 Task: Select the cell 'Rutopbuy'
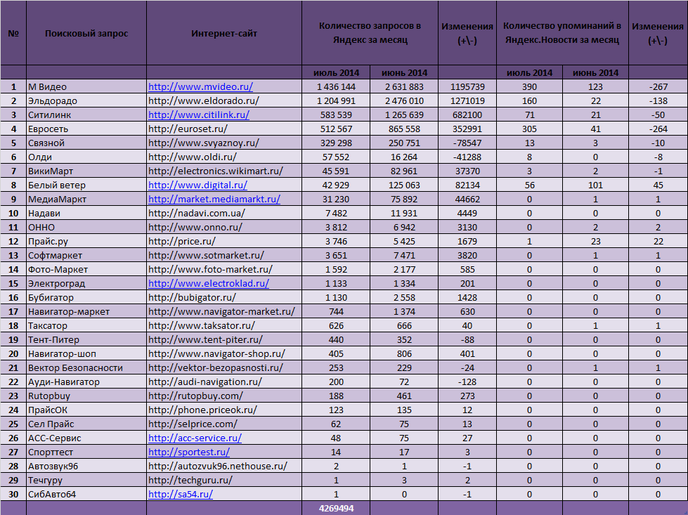pyautogui.click(x=86, y=396)
